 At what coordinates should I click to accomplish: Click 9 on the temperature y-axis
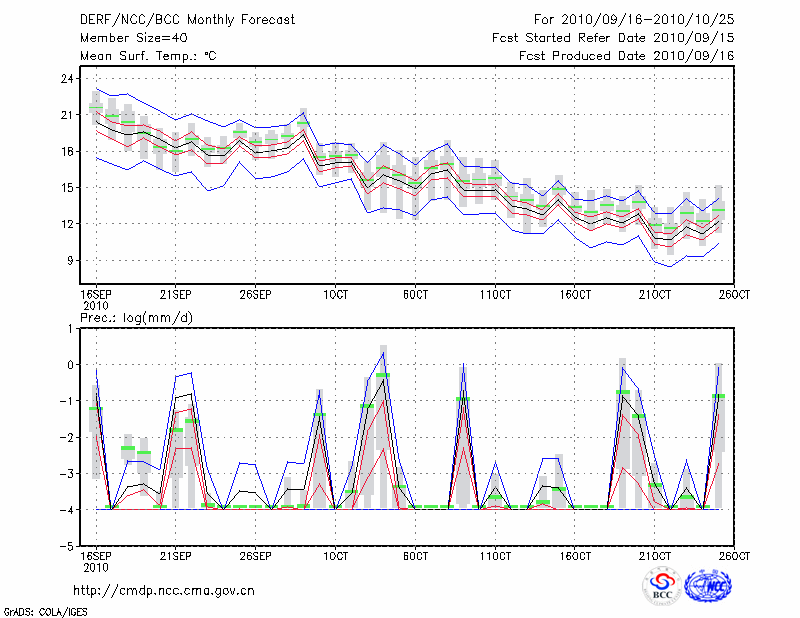71,260
